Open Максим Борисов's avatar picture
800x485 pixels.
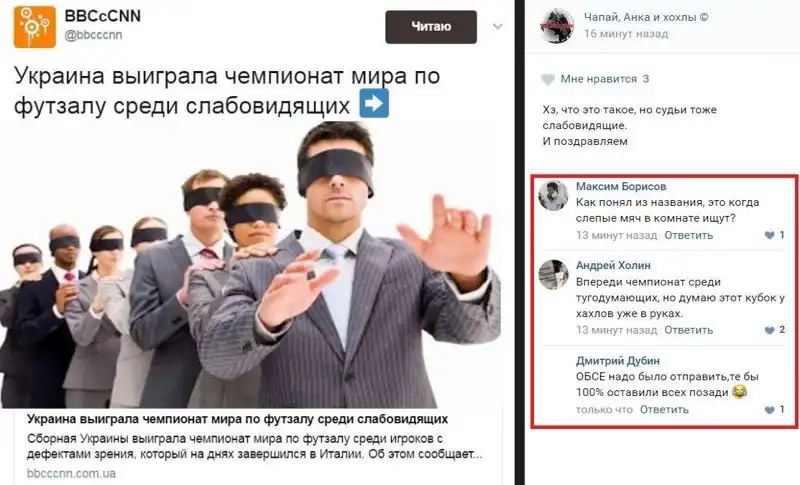tap(554, 195)
